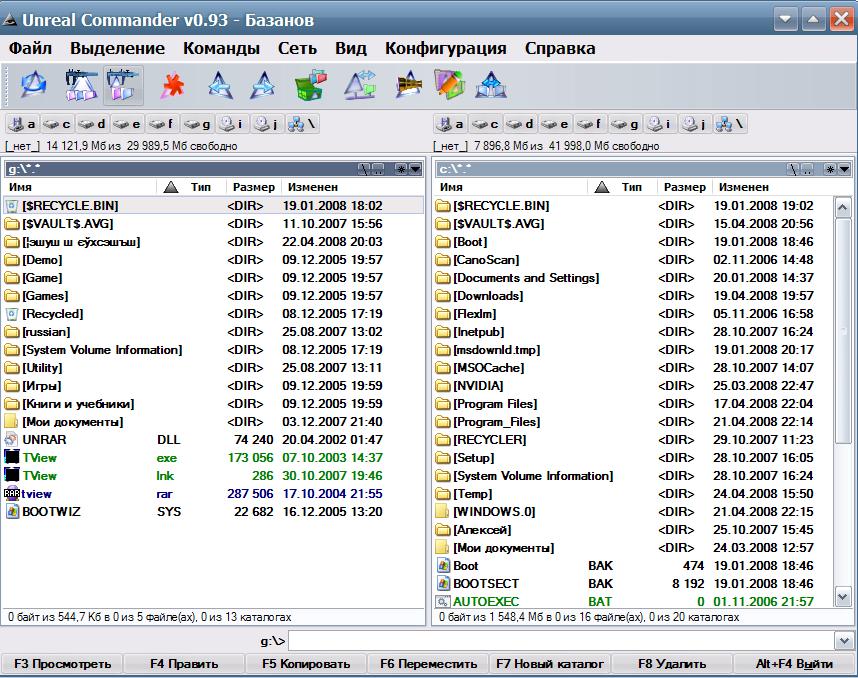The width and height of the screenshot is (858, 678).
Task: Click the green box pack-files icon
Action: coord(310,85)
